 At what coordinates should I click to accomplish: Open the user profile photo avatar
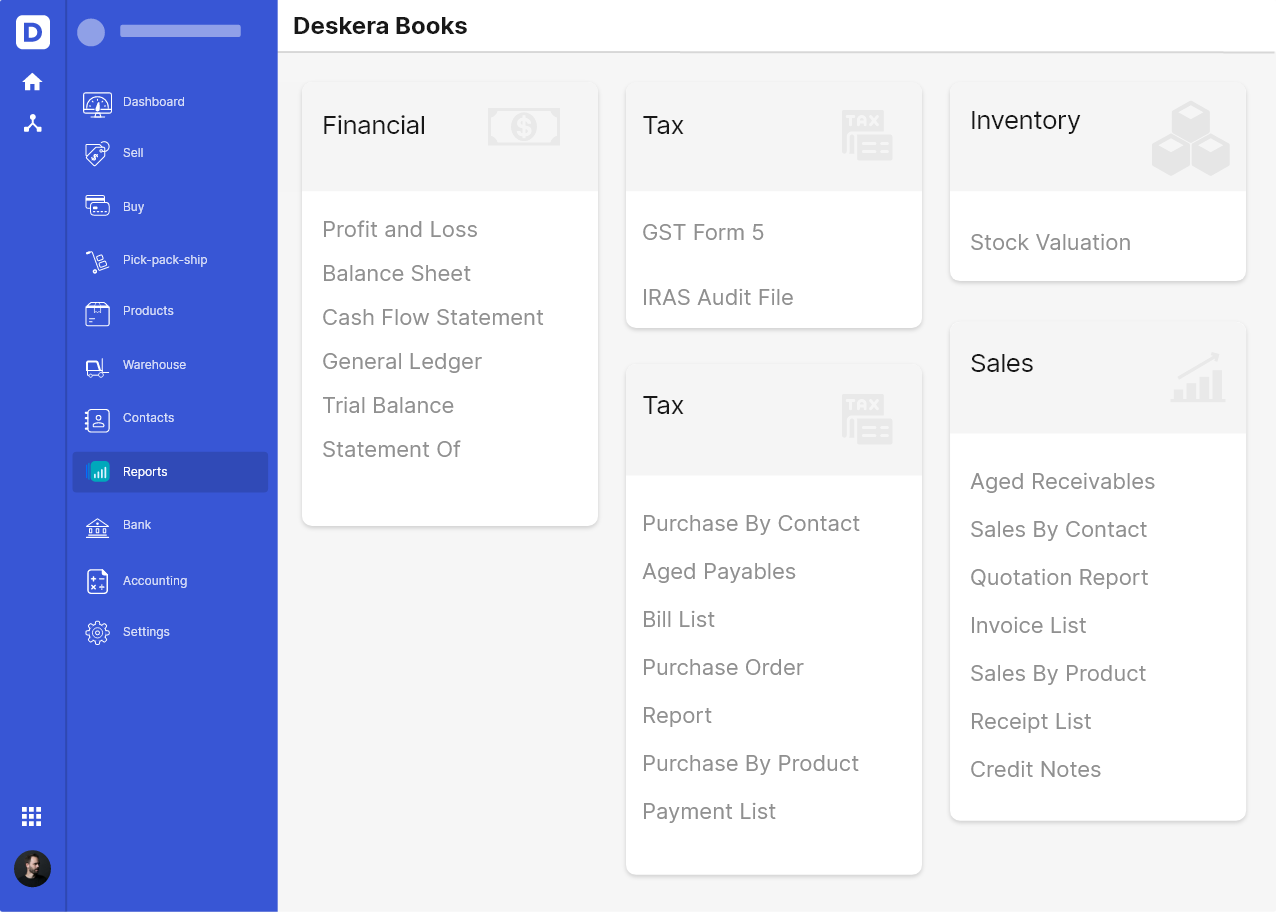(x=32, y=868)
